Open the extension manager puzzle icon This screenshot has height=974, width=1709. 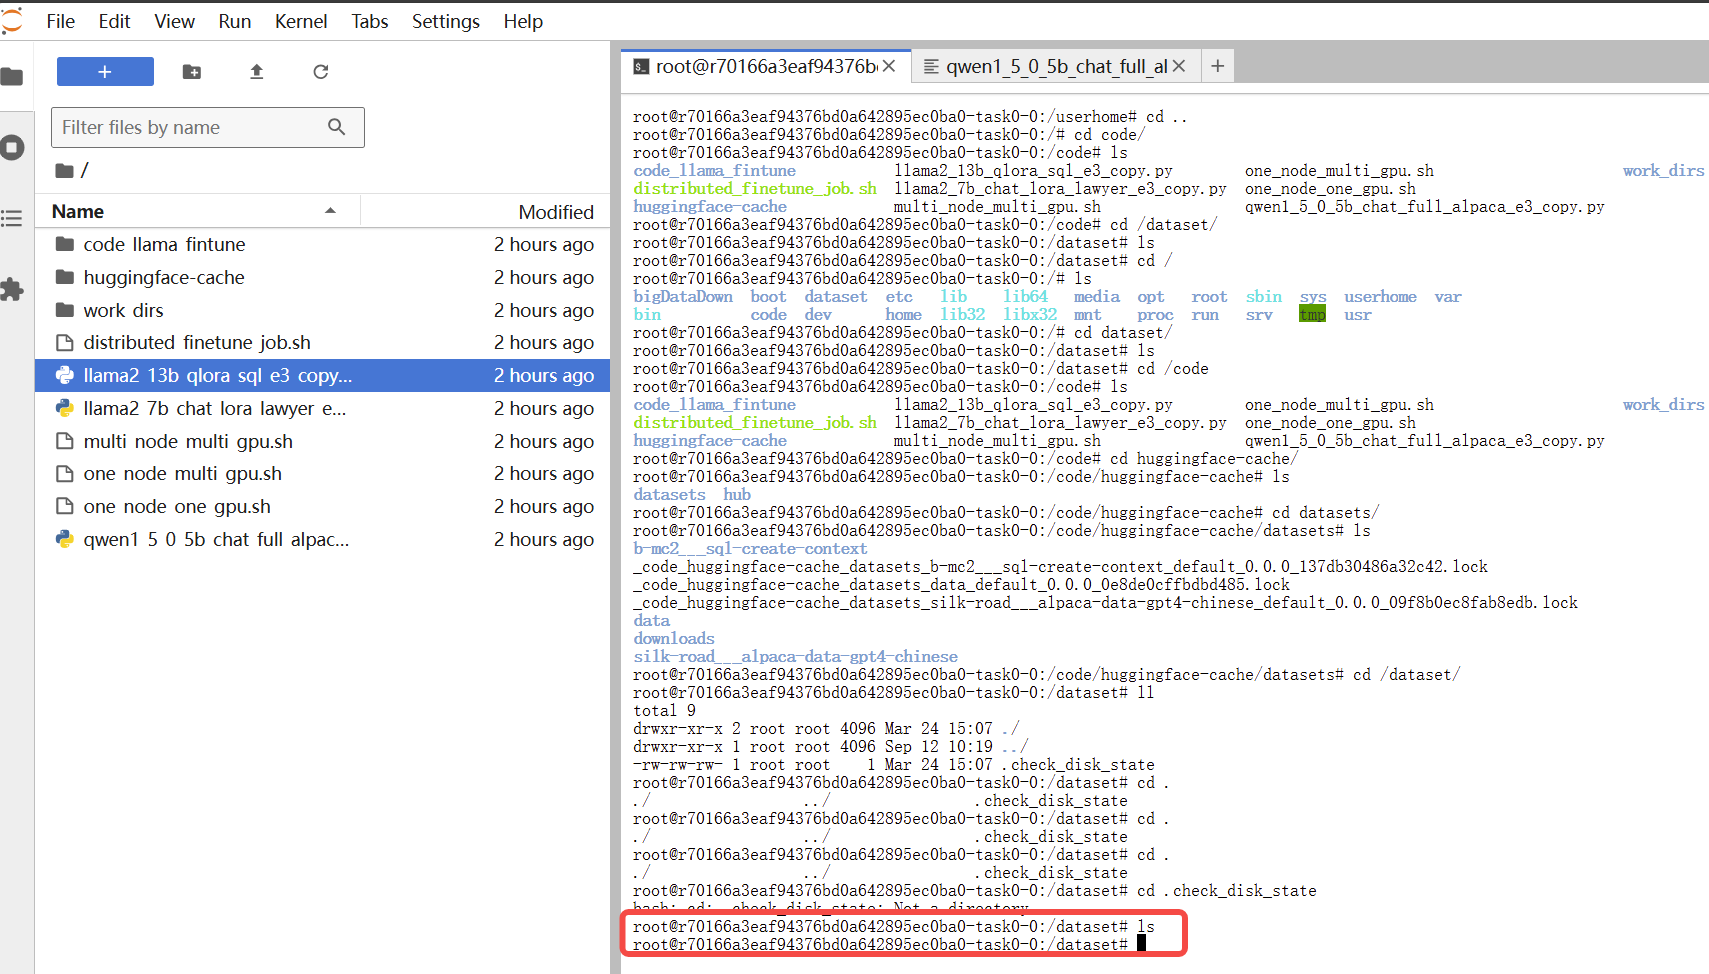pyautogui.click(x=12, y=290)
